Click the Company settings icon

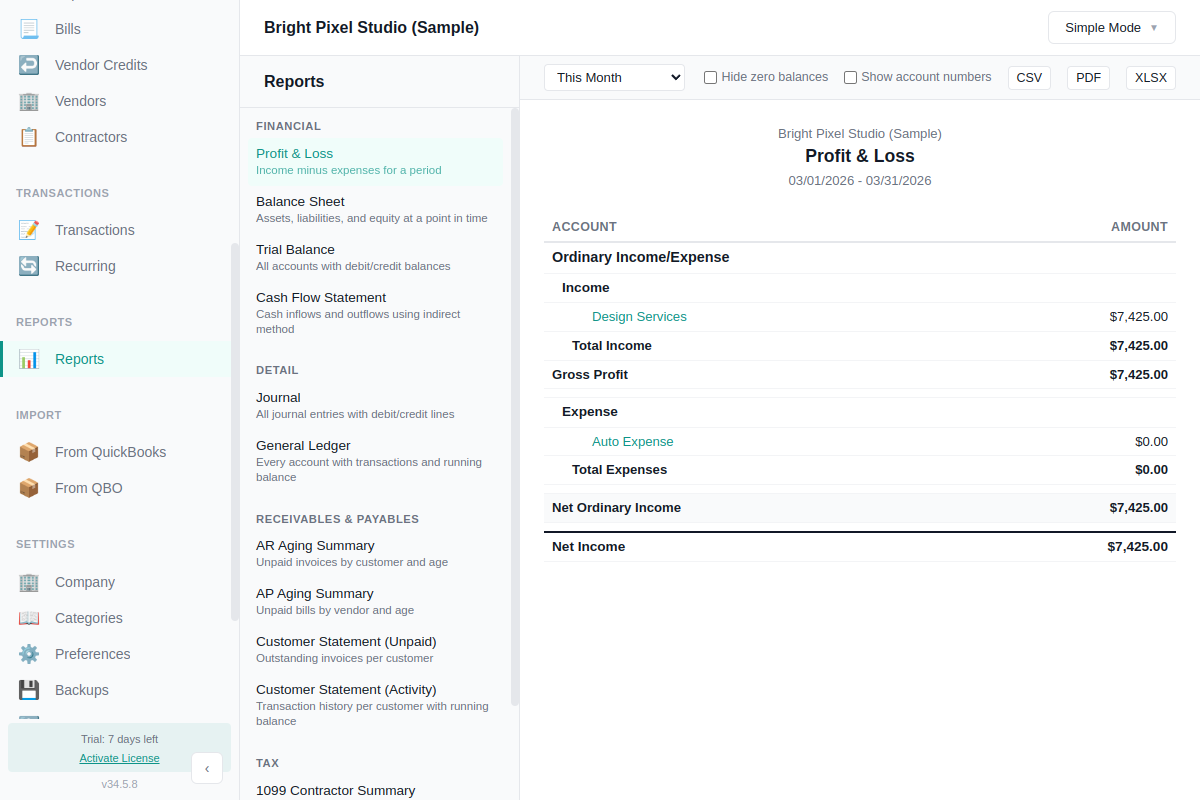tap(28, 581)
